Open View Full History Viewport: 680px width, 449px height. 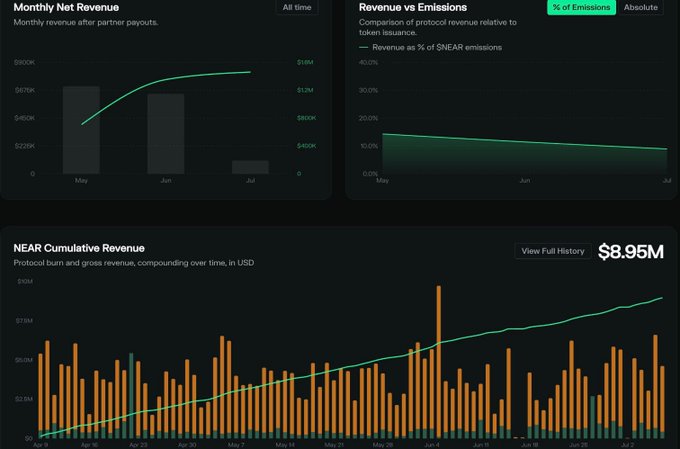(553, 251)
